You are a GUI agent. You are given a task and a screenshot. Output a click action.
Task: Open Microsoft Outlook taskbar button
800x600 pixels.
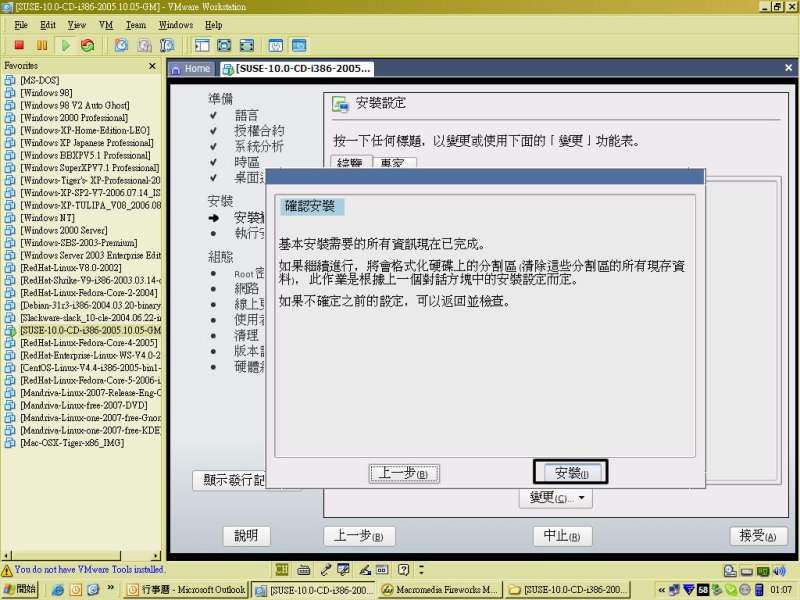coord(186,590)
